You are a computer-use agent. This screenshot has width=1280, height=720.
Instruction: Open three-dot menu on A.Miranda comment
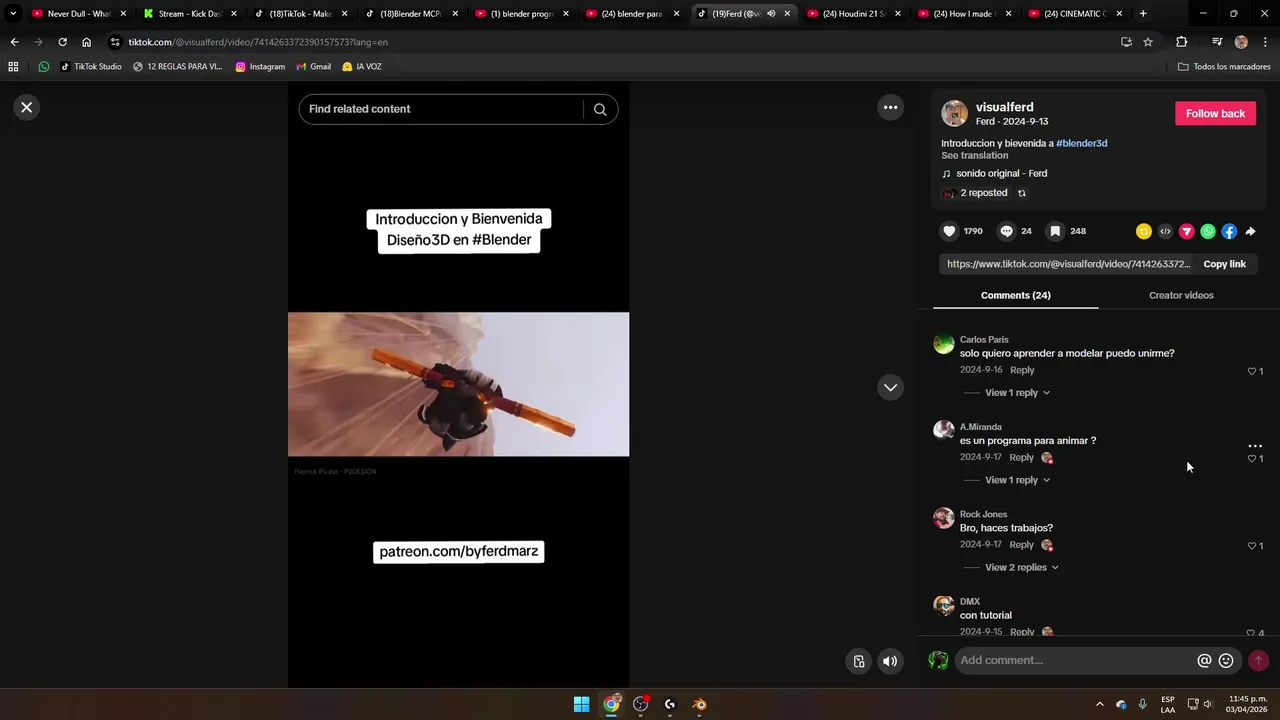(1255, 446)
